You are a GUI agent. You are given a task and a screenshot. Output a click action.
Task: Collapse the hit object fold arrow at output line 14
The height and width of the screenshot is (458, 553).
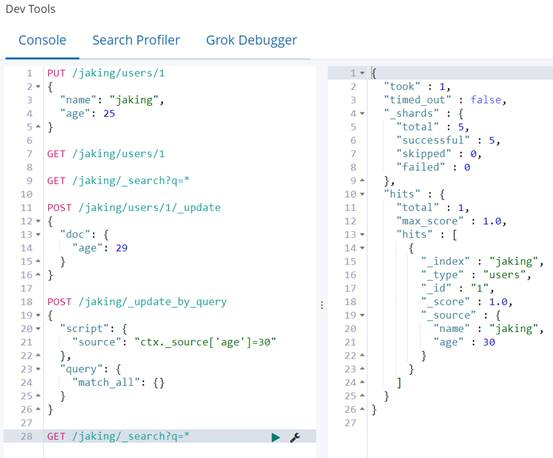point(362,248)
